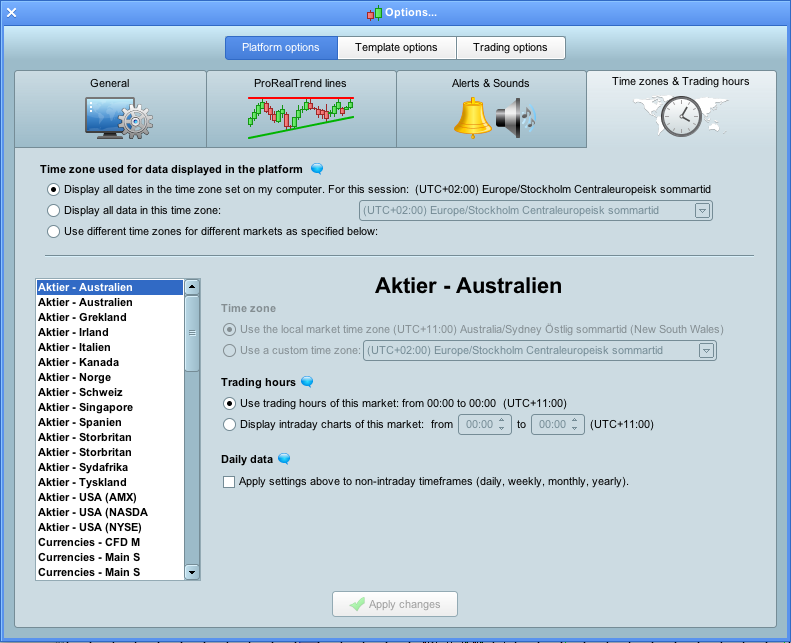This screenshot has height=643, width=791.
Task: Open help bubble next to Trading hours
Action: click(307, 382)
